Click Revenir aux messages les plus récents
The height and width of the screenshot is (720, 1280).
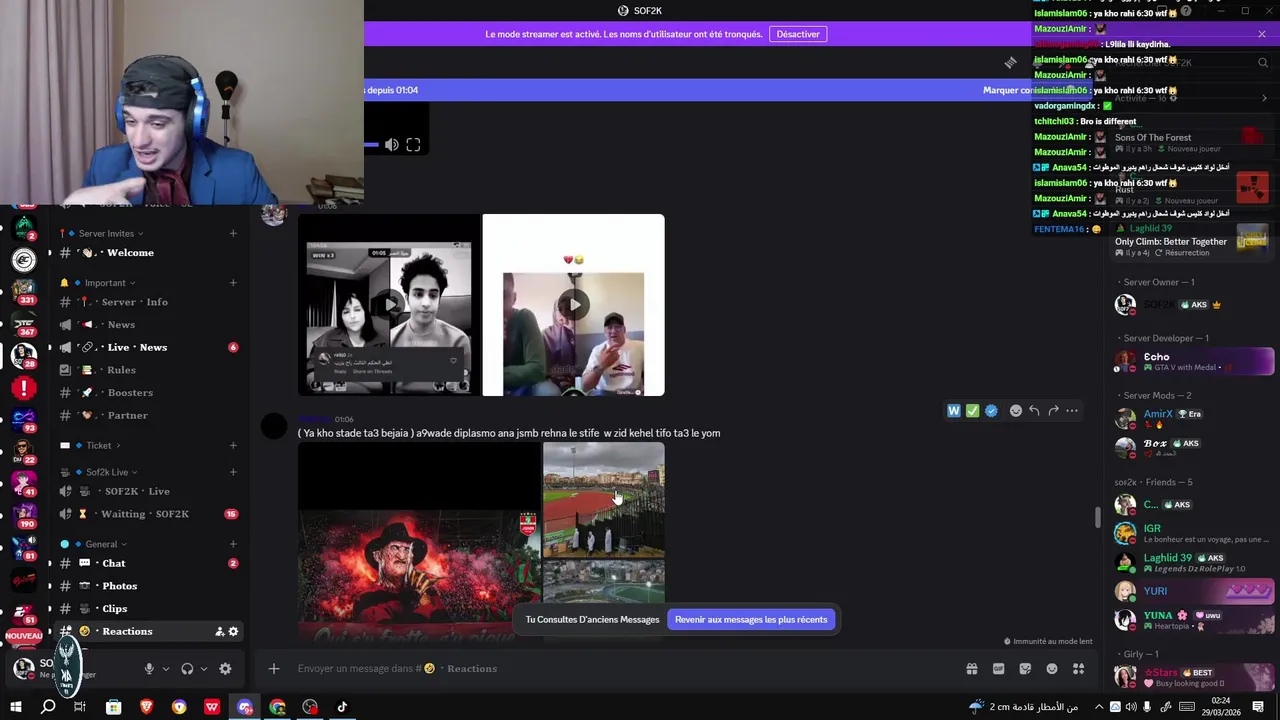pos(751,620)
